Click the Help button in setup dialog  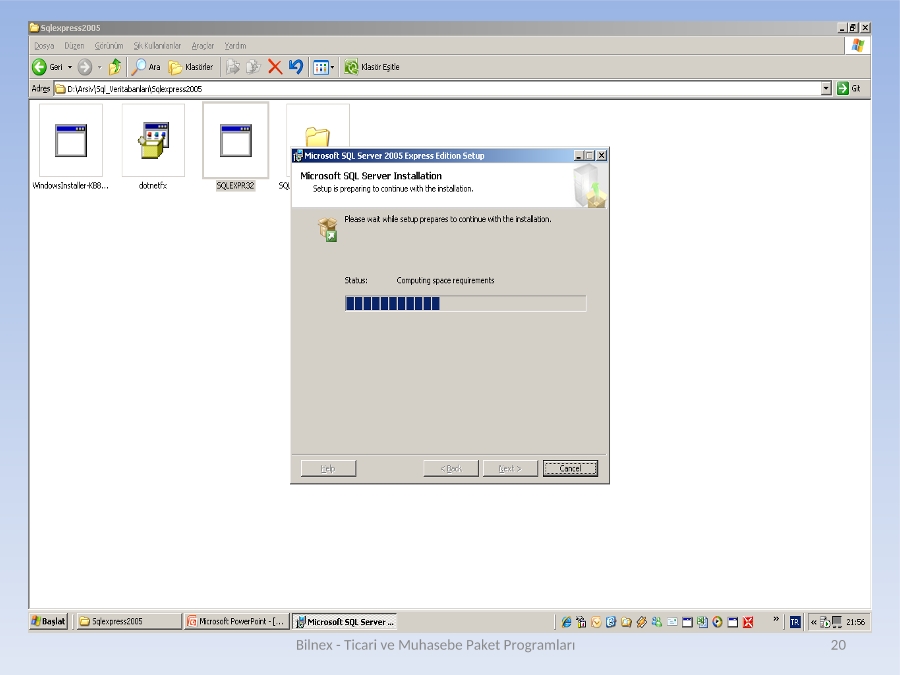coord(328,468)
